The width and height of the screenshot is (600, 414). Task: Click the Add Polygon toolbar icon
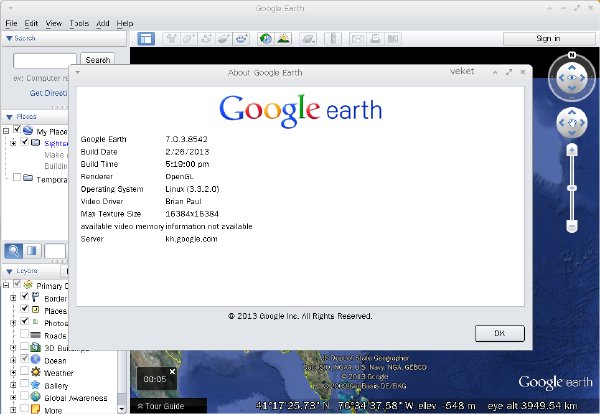pyautogui.click(x=189, y=39)
